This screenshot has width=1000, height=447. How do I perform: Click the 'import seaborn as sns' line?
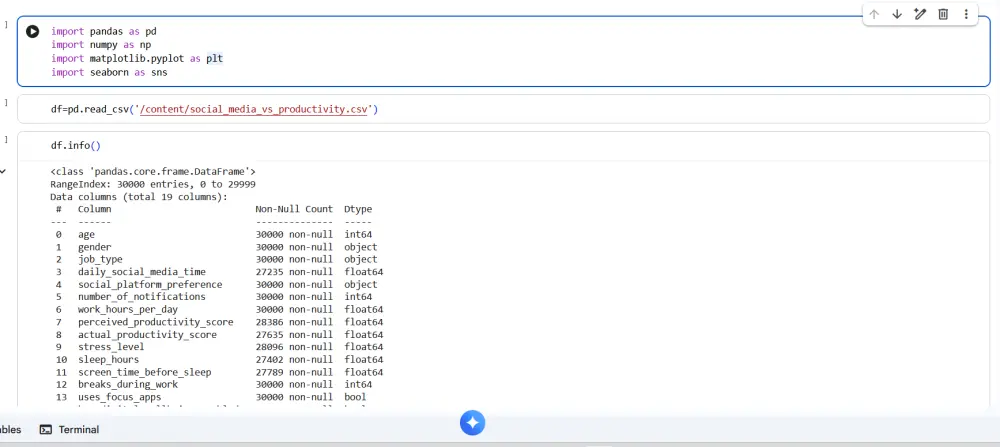(x=109, y=73)
